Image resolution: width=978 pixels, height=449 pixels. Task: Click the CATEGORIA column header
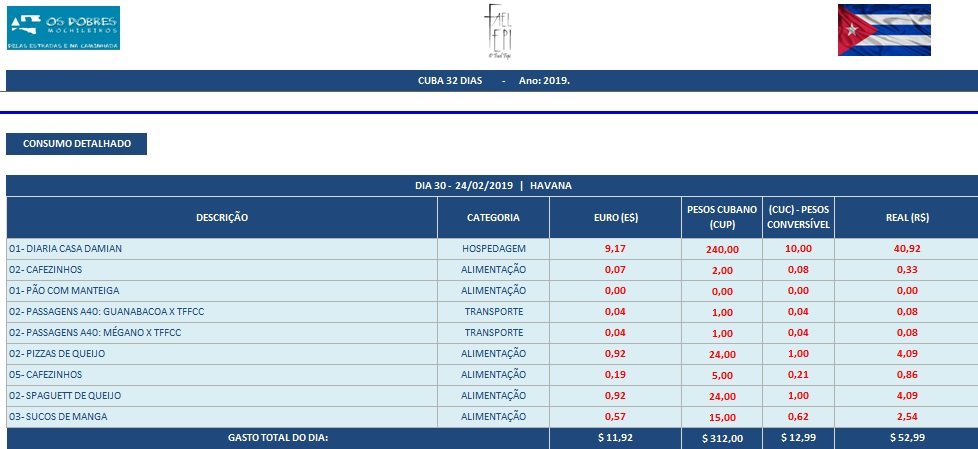tap(493, 217)
